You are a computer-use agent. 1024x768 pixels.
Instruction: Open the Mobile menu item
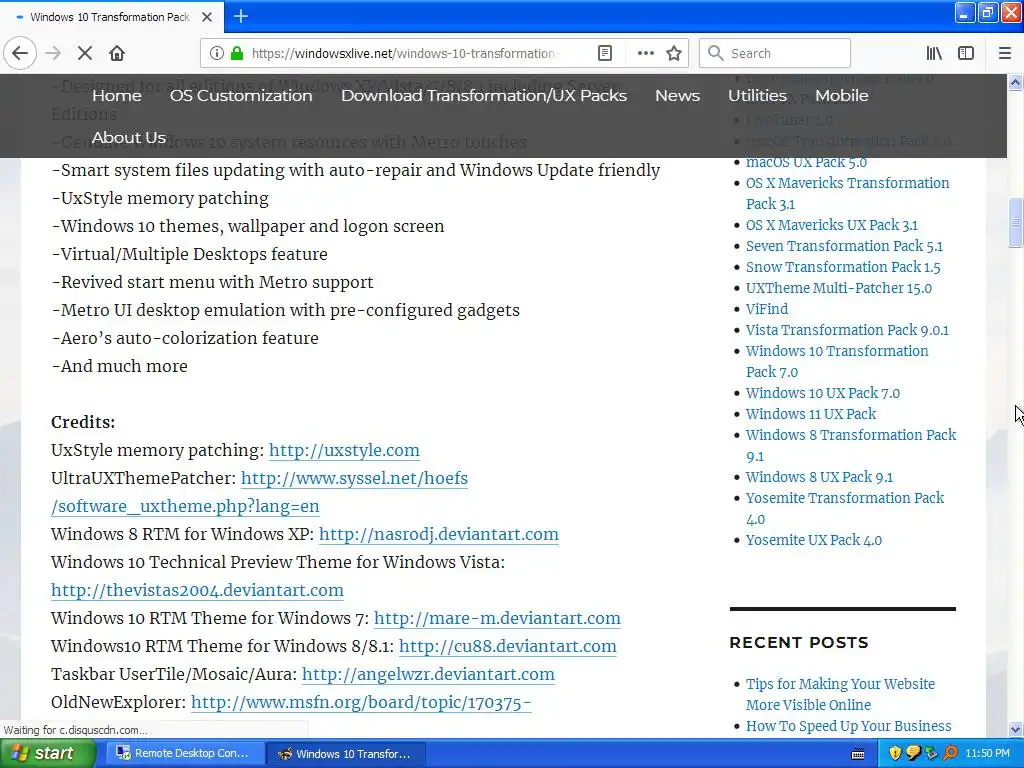coord(842,95)
